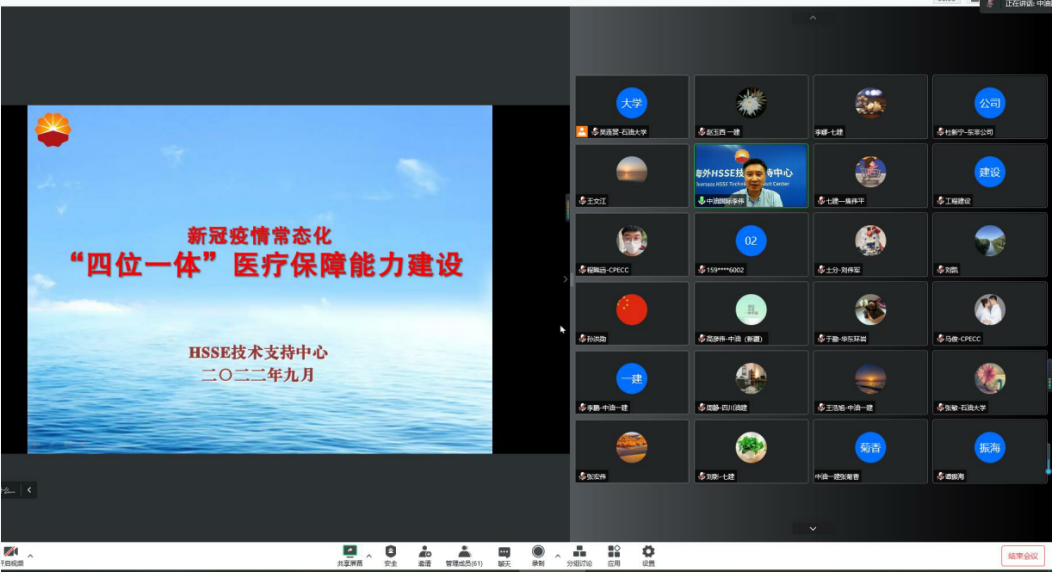The height and width of the screenshot is (575, 1056).
Task: Show next gallery page with bottom chevron
Action: pos(812,528)
